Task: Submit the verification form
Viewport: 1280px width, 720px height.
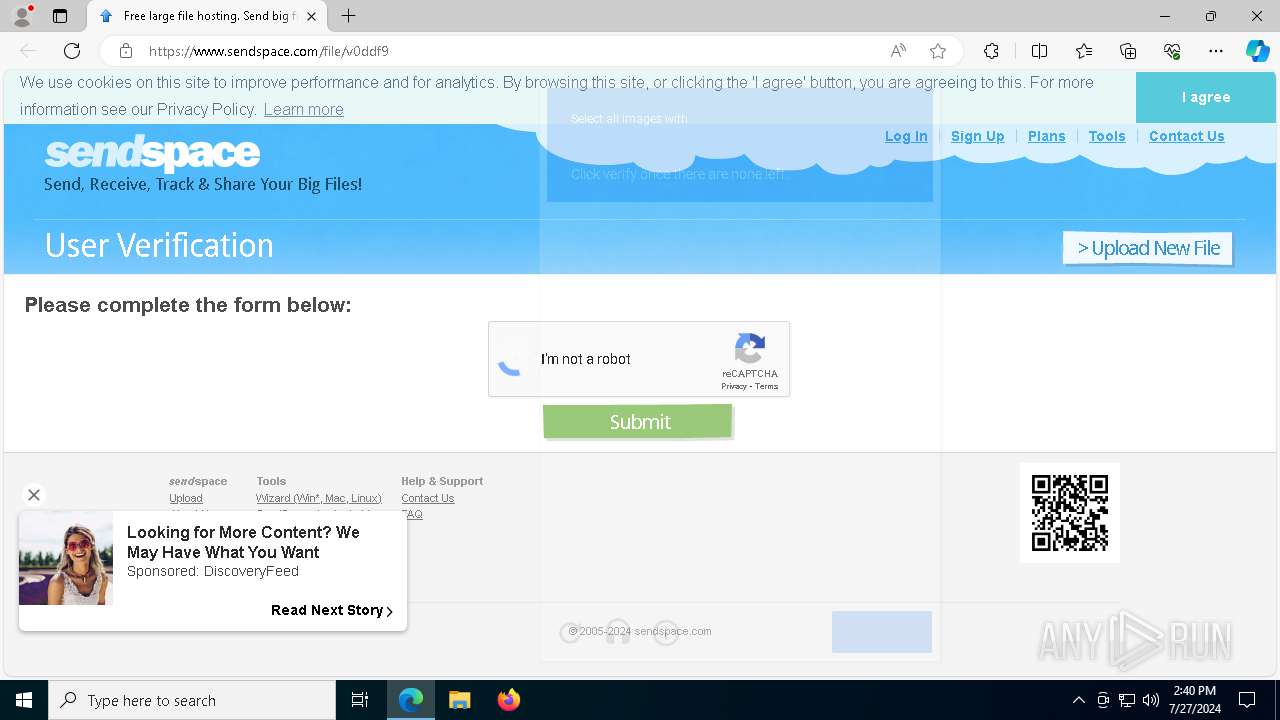Action: pyautogui.click(x=638, y=421)
